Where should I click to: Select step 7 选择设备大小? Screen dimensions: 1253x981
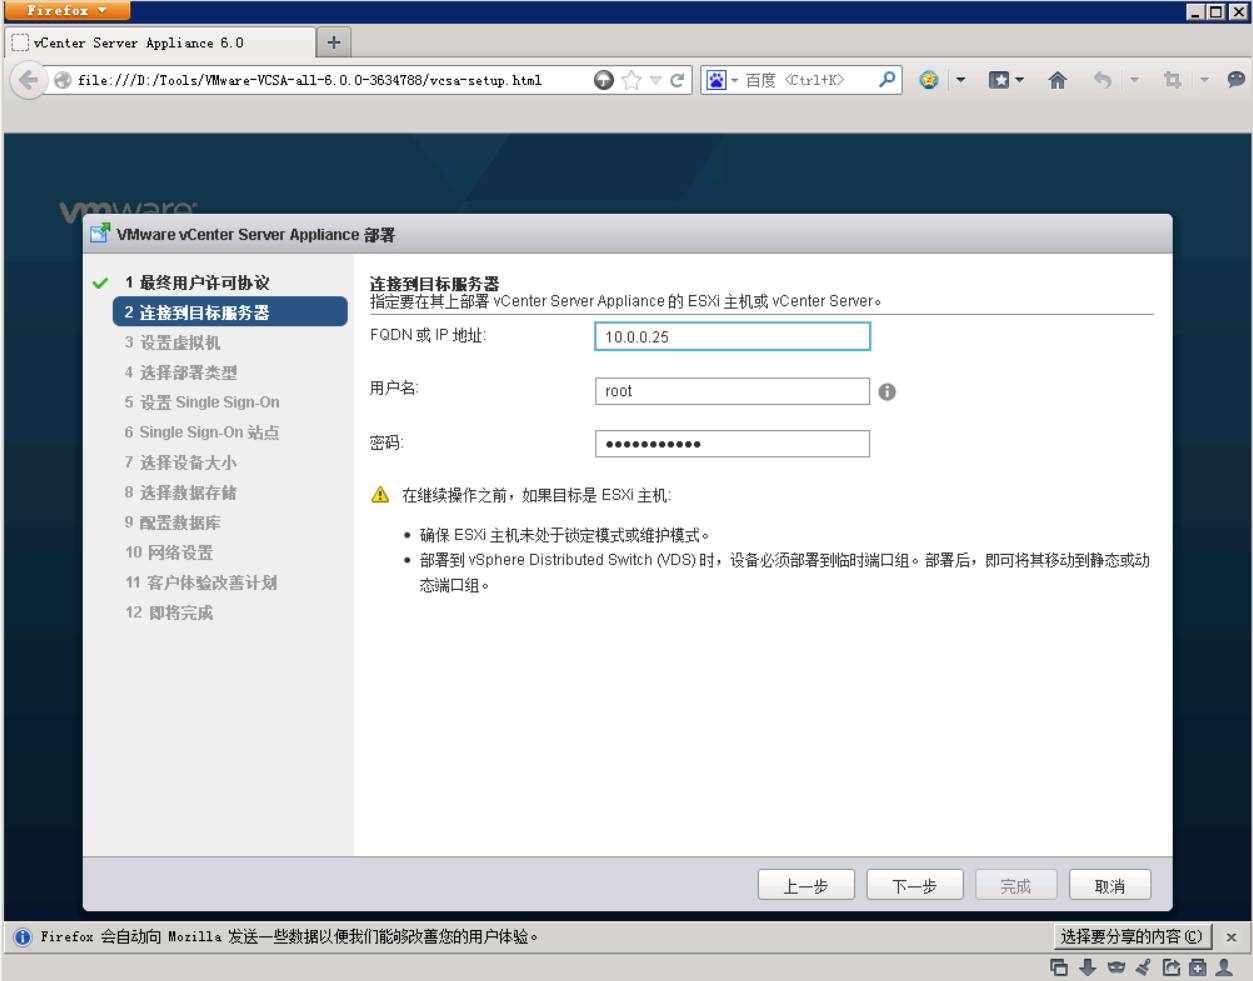[x=181, y=462]
